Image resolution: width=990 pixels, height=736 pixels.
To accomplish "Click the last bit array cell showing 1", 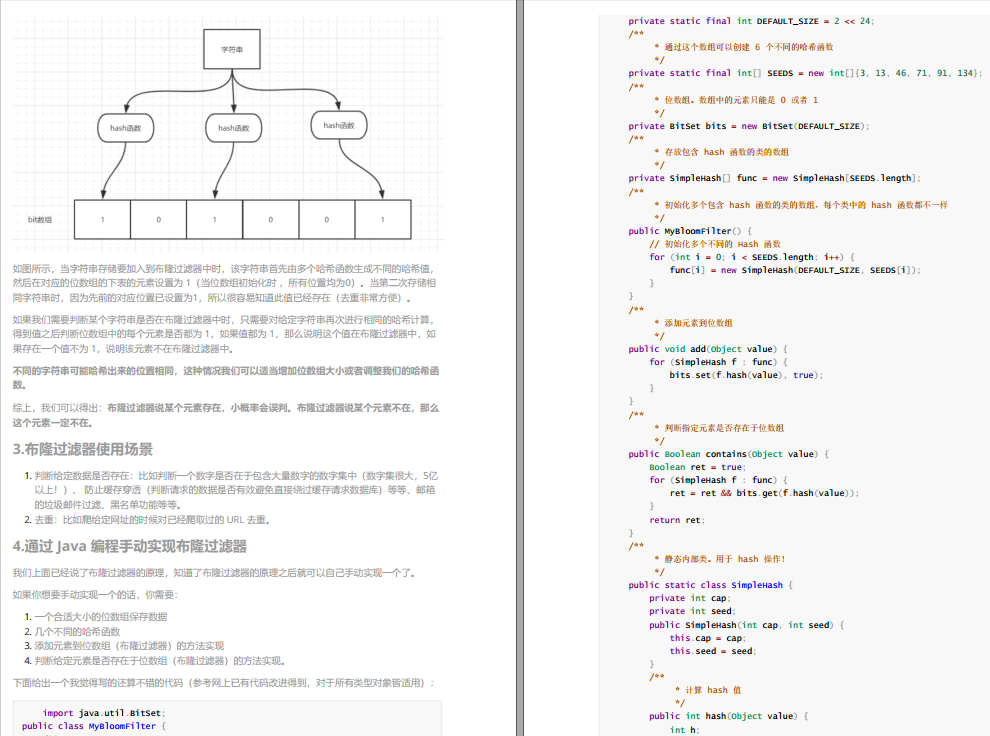I will tap(383, 218).
